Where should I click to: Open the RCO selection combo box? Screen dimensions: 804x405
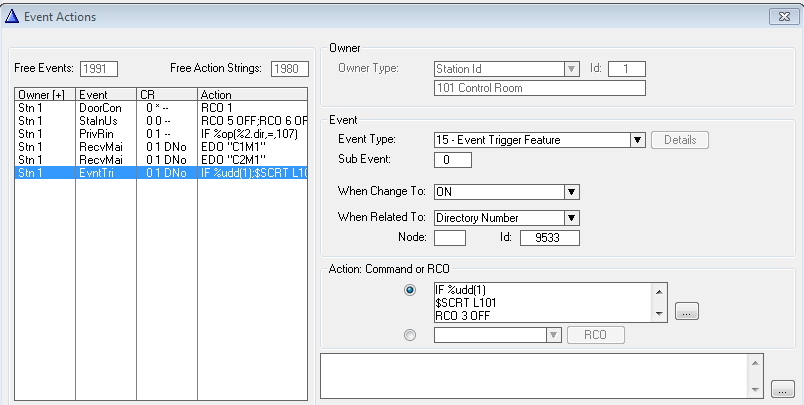tap(553, 335)
